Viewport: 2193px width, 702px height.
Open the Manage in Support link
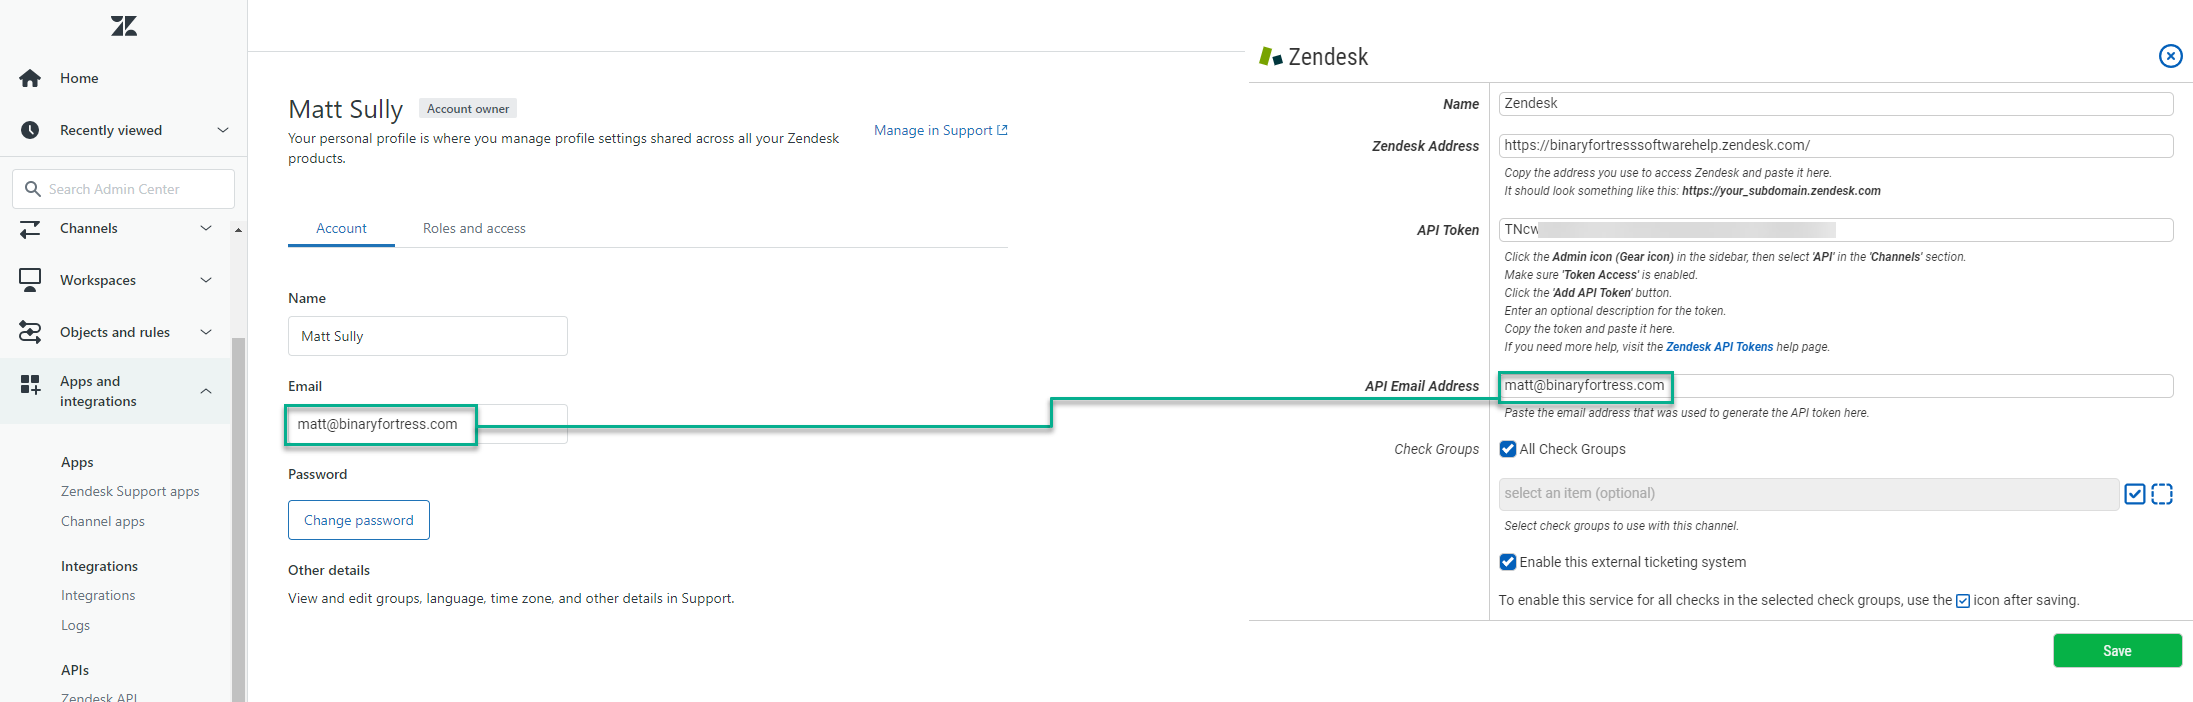point(941,130)
